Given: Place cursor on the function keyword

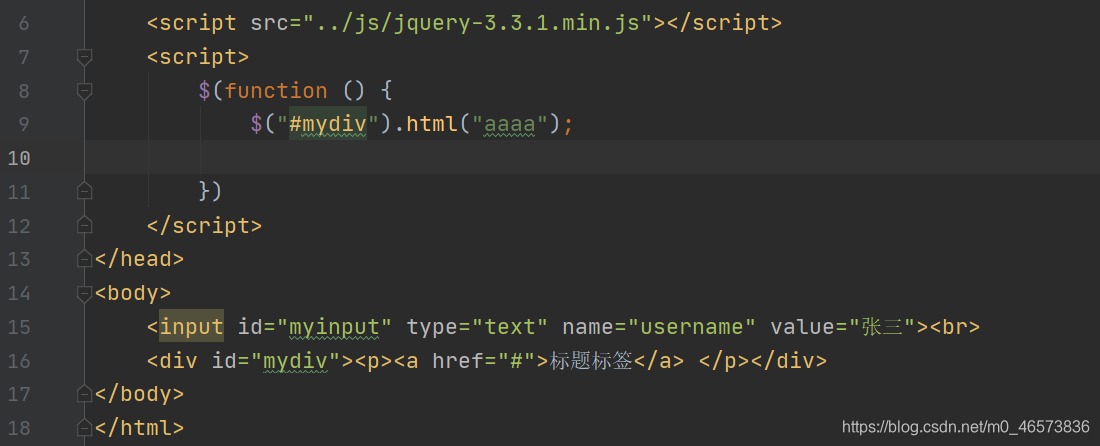Looking at the screenshot, I should (x=276, y=90).
